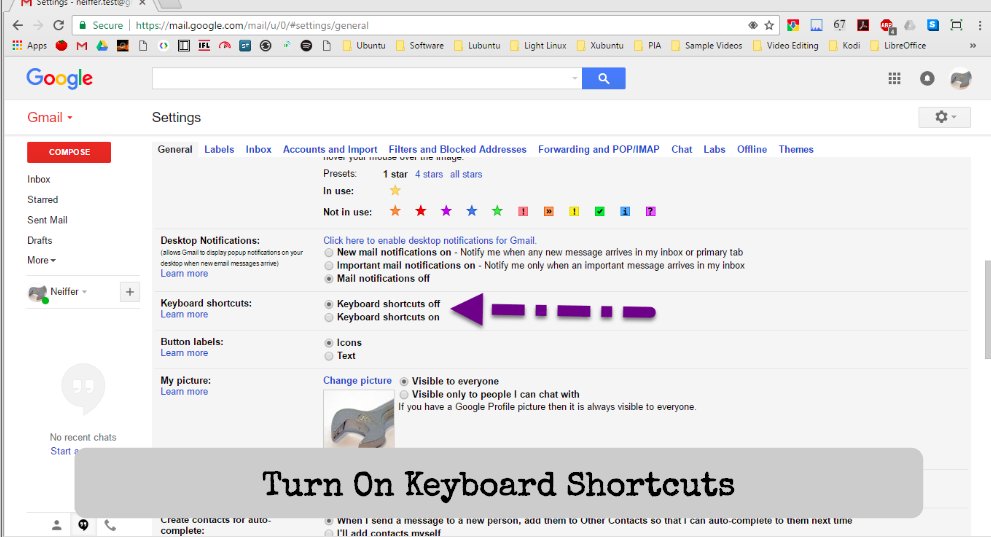Click the blue search button

pyautogui.click(x=604, y=78)
